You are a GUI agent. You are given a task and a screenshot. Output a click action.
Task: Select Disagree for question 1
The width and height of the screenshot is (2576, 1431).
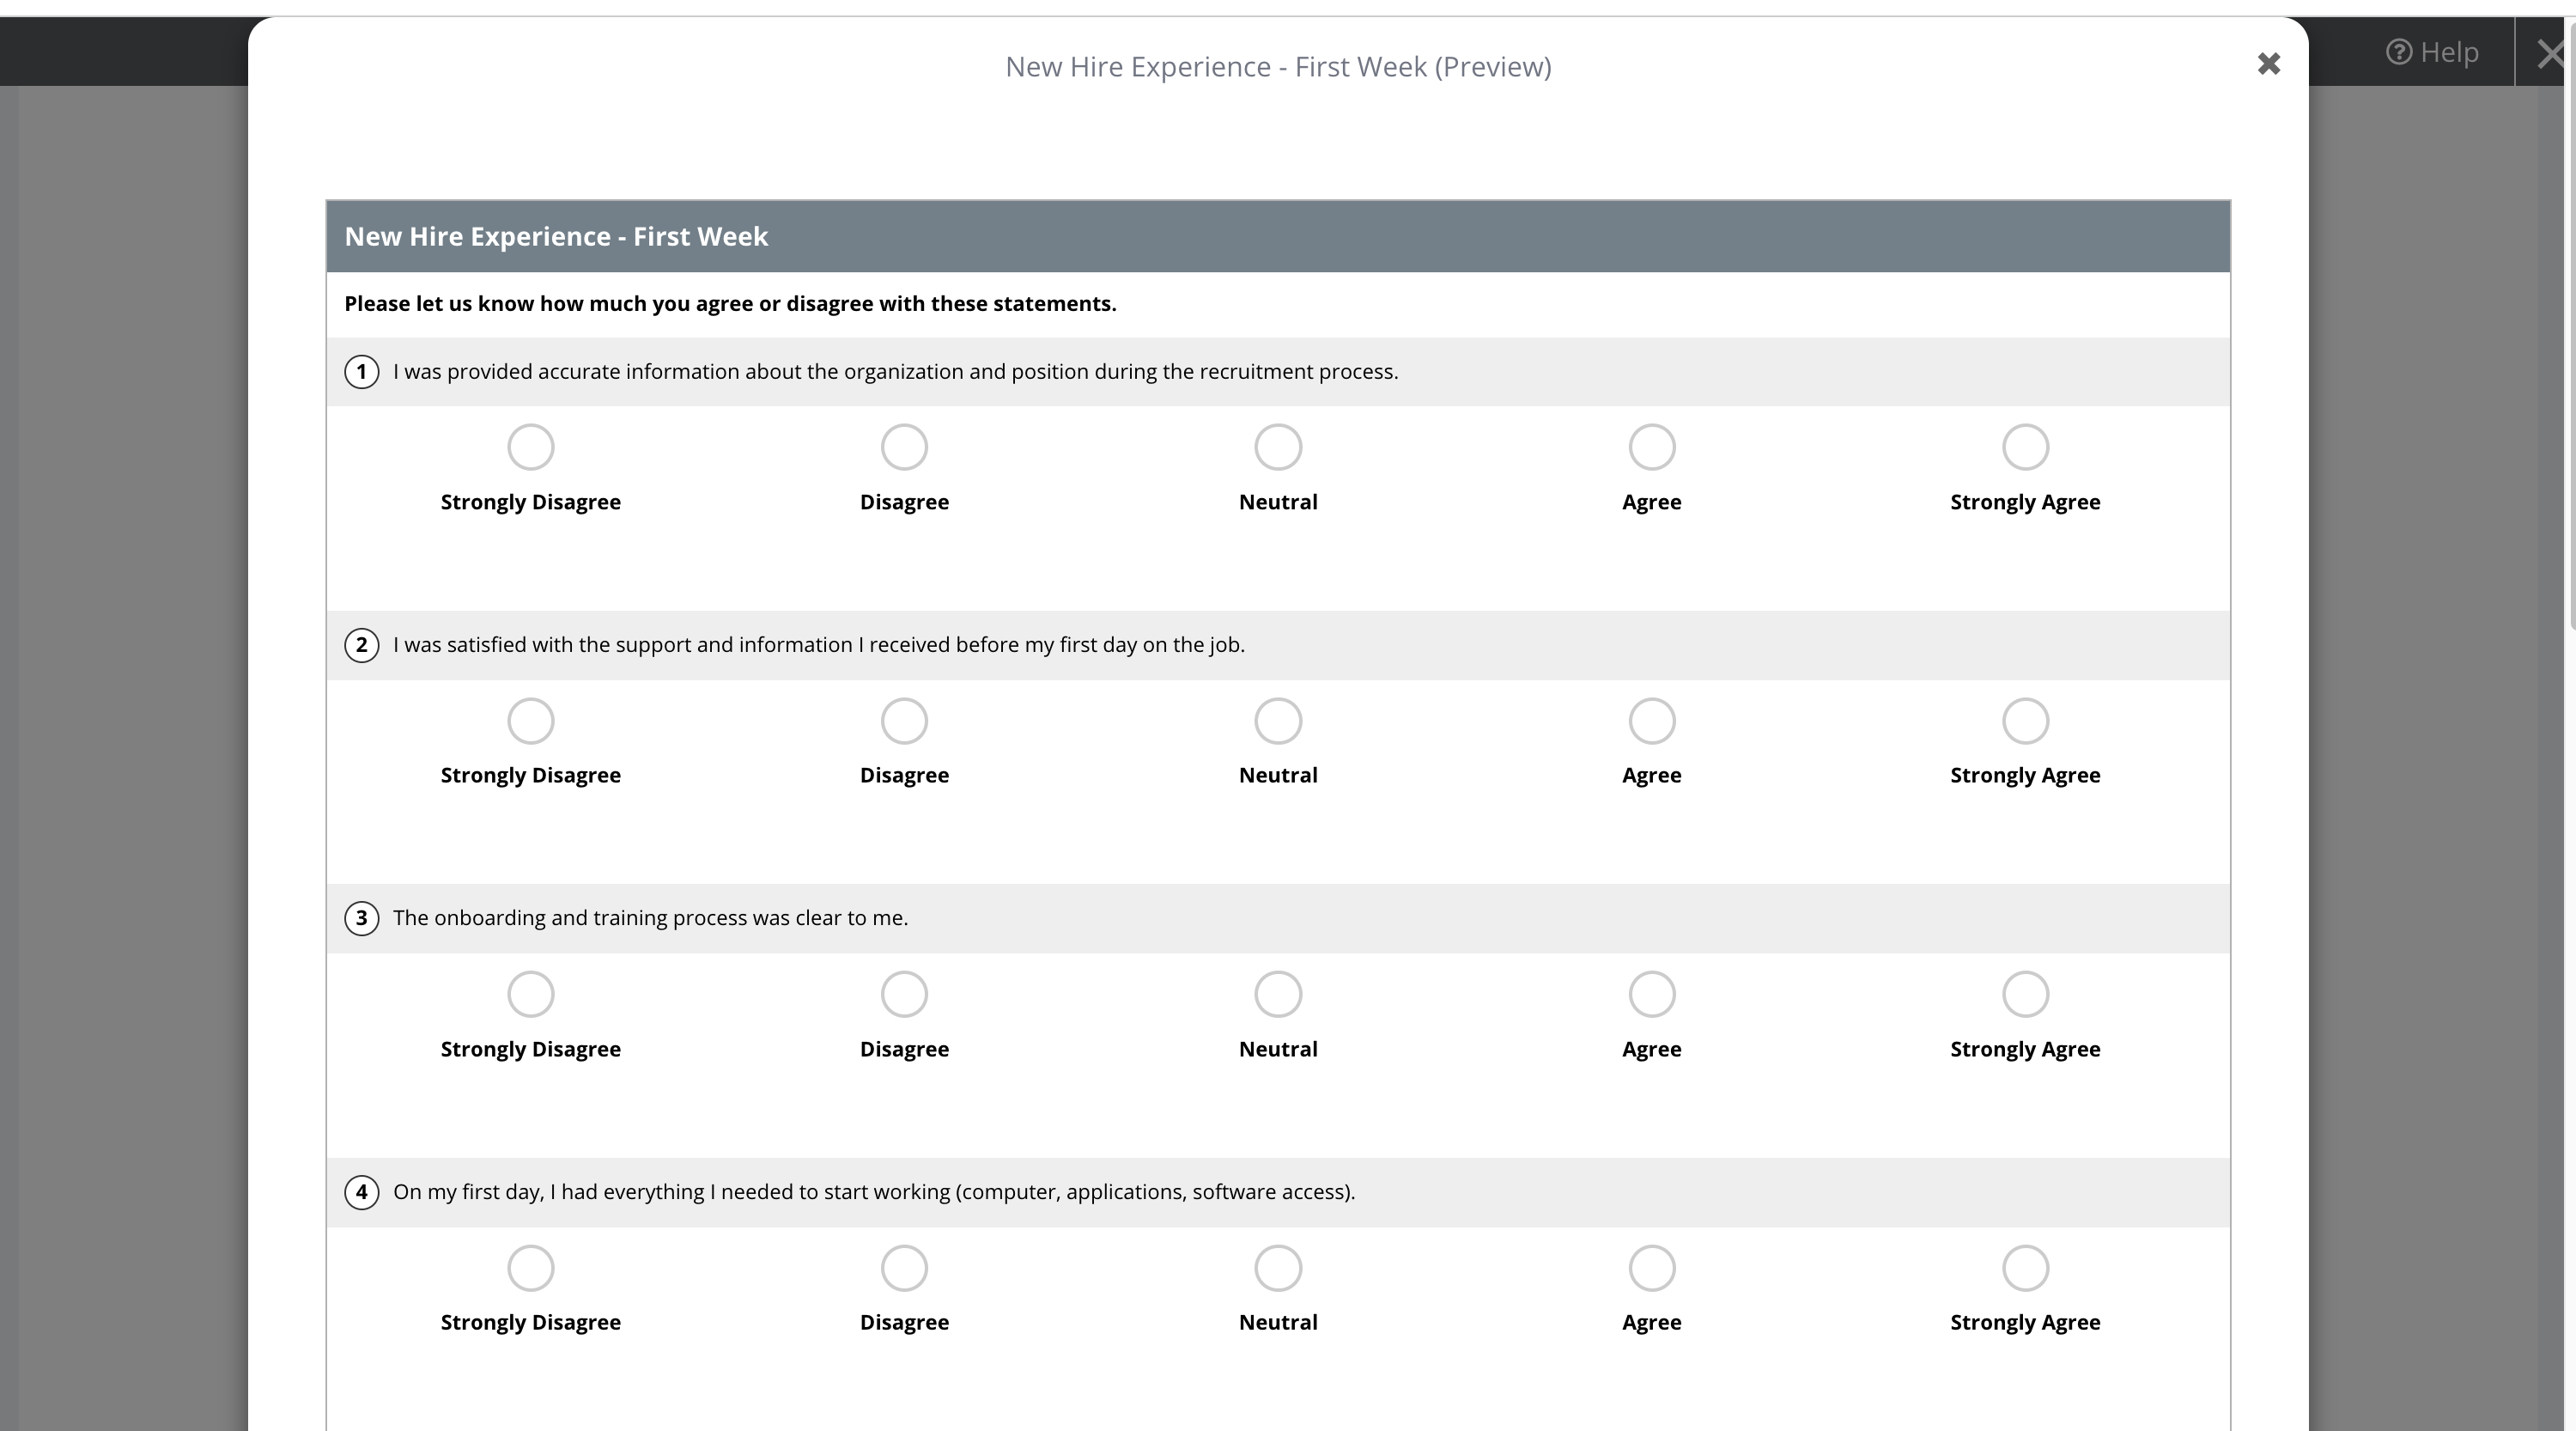pyautogui.click(x=904, y=447)
